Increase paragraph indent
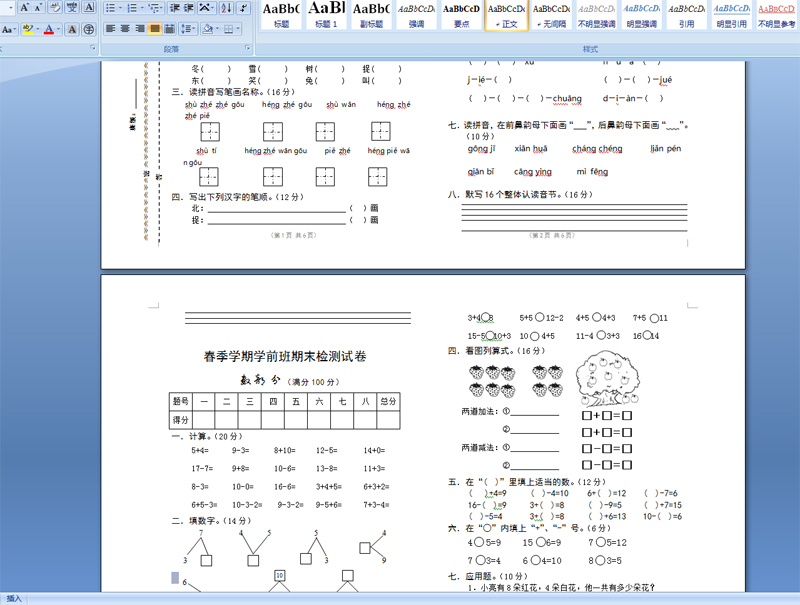The image size is (800, 605). pos(188,8)
